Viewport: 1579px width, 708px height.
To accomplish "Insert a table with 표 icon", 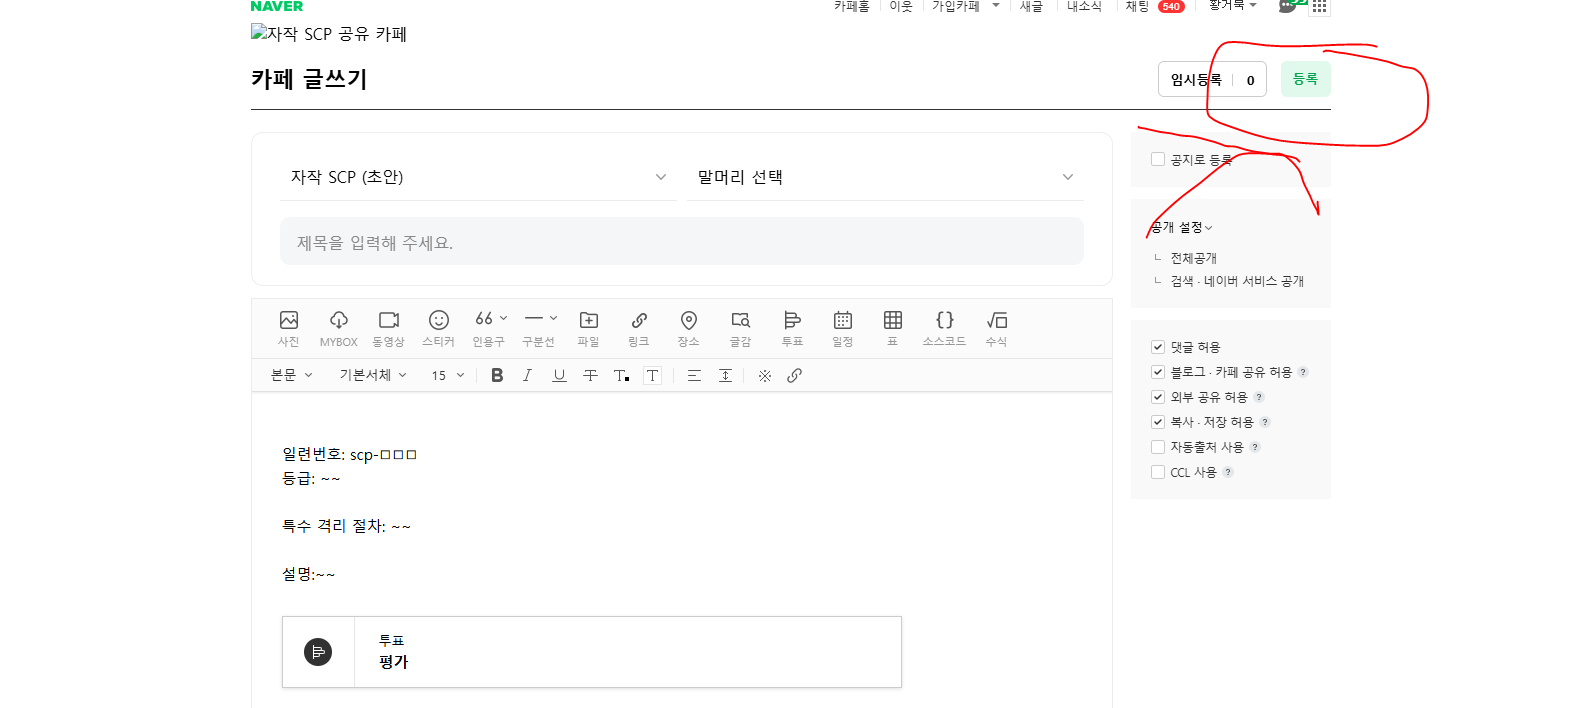I will 892,327.
